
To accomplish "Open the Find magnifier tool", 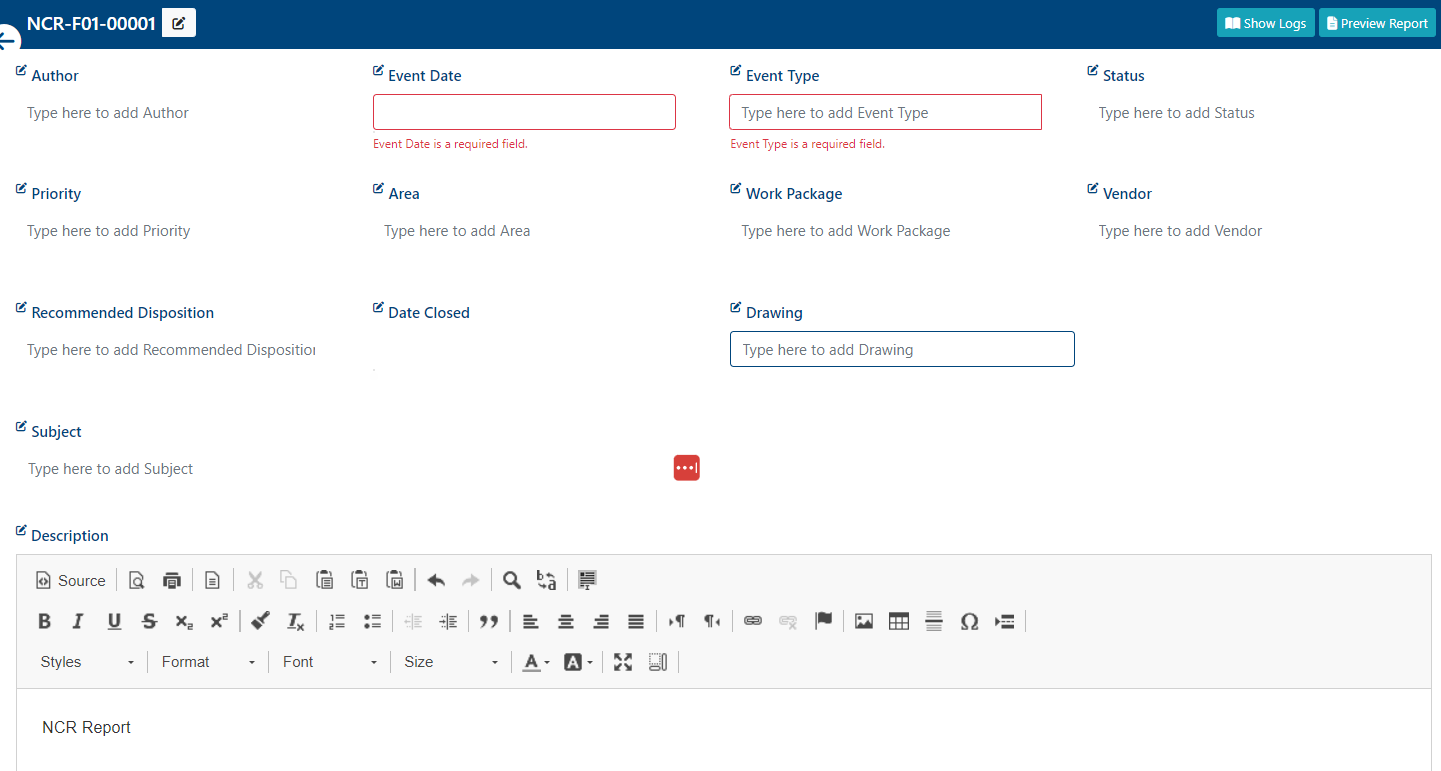I will tap(511, 580).
